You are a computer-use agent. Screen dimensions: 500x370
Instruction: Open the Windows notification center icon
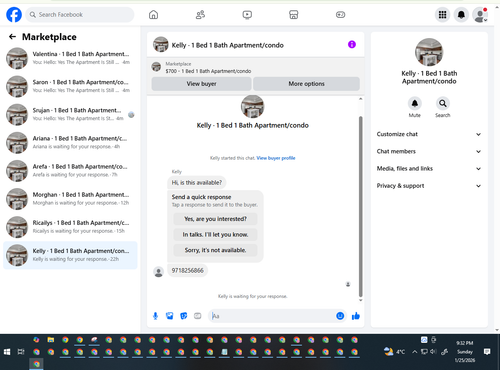[487, 351]
